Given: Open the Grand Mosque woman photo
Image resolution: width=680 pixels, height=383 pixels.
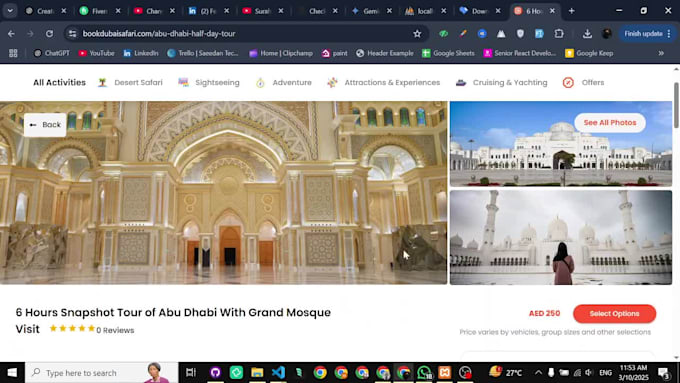Looking at the screenshot, I should coord(561,237).
